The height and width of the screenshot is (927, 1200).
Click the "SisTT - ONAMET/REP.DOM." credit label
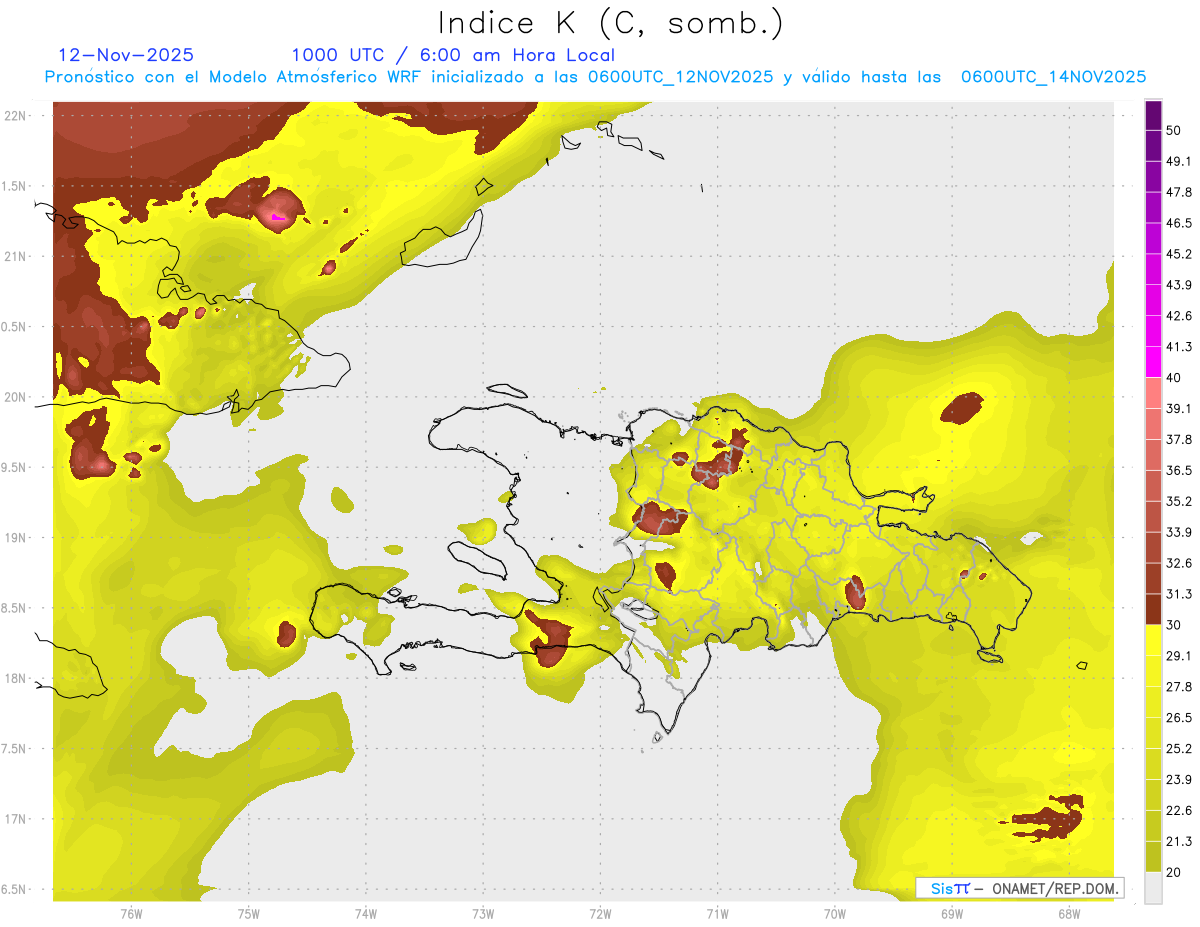coord(1020,888)
